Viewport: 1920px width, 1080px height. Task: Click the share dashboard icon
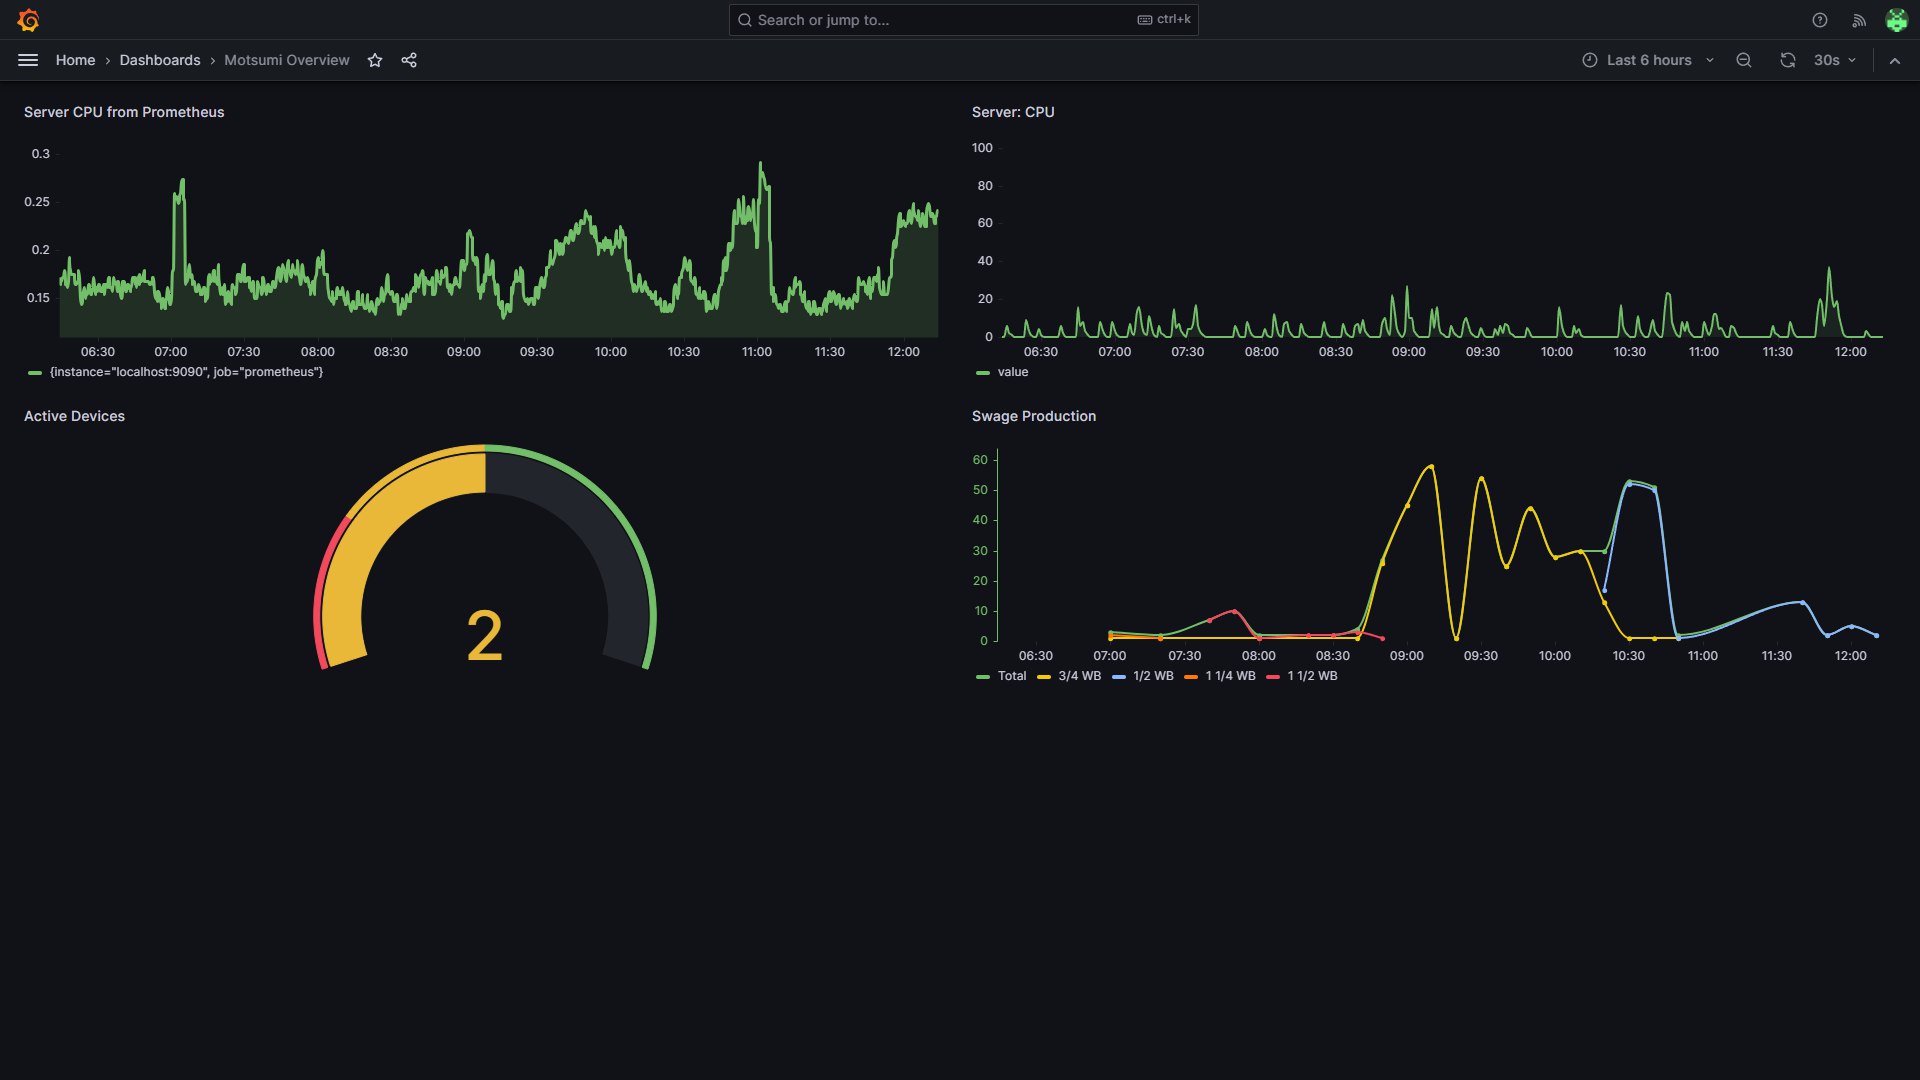click(x=409, y=60)
